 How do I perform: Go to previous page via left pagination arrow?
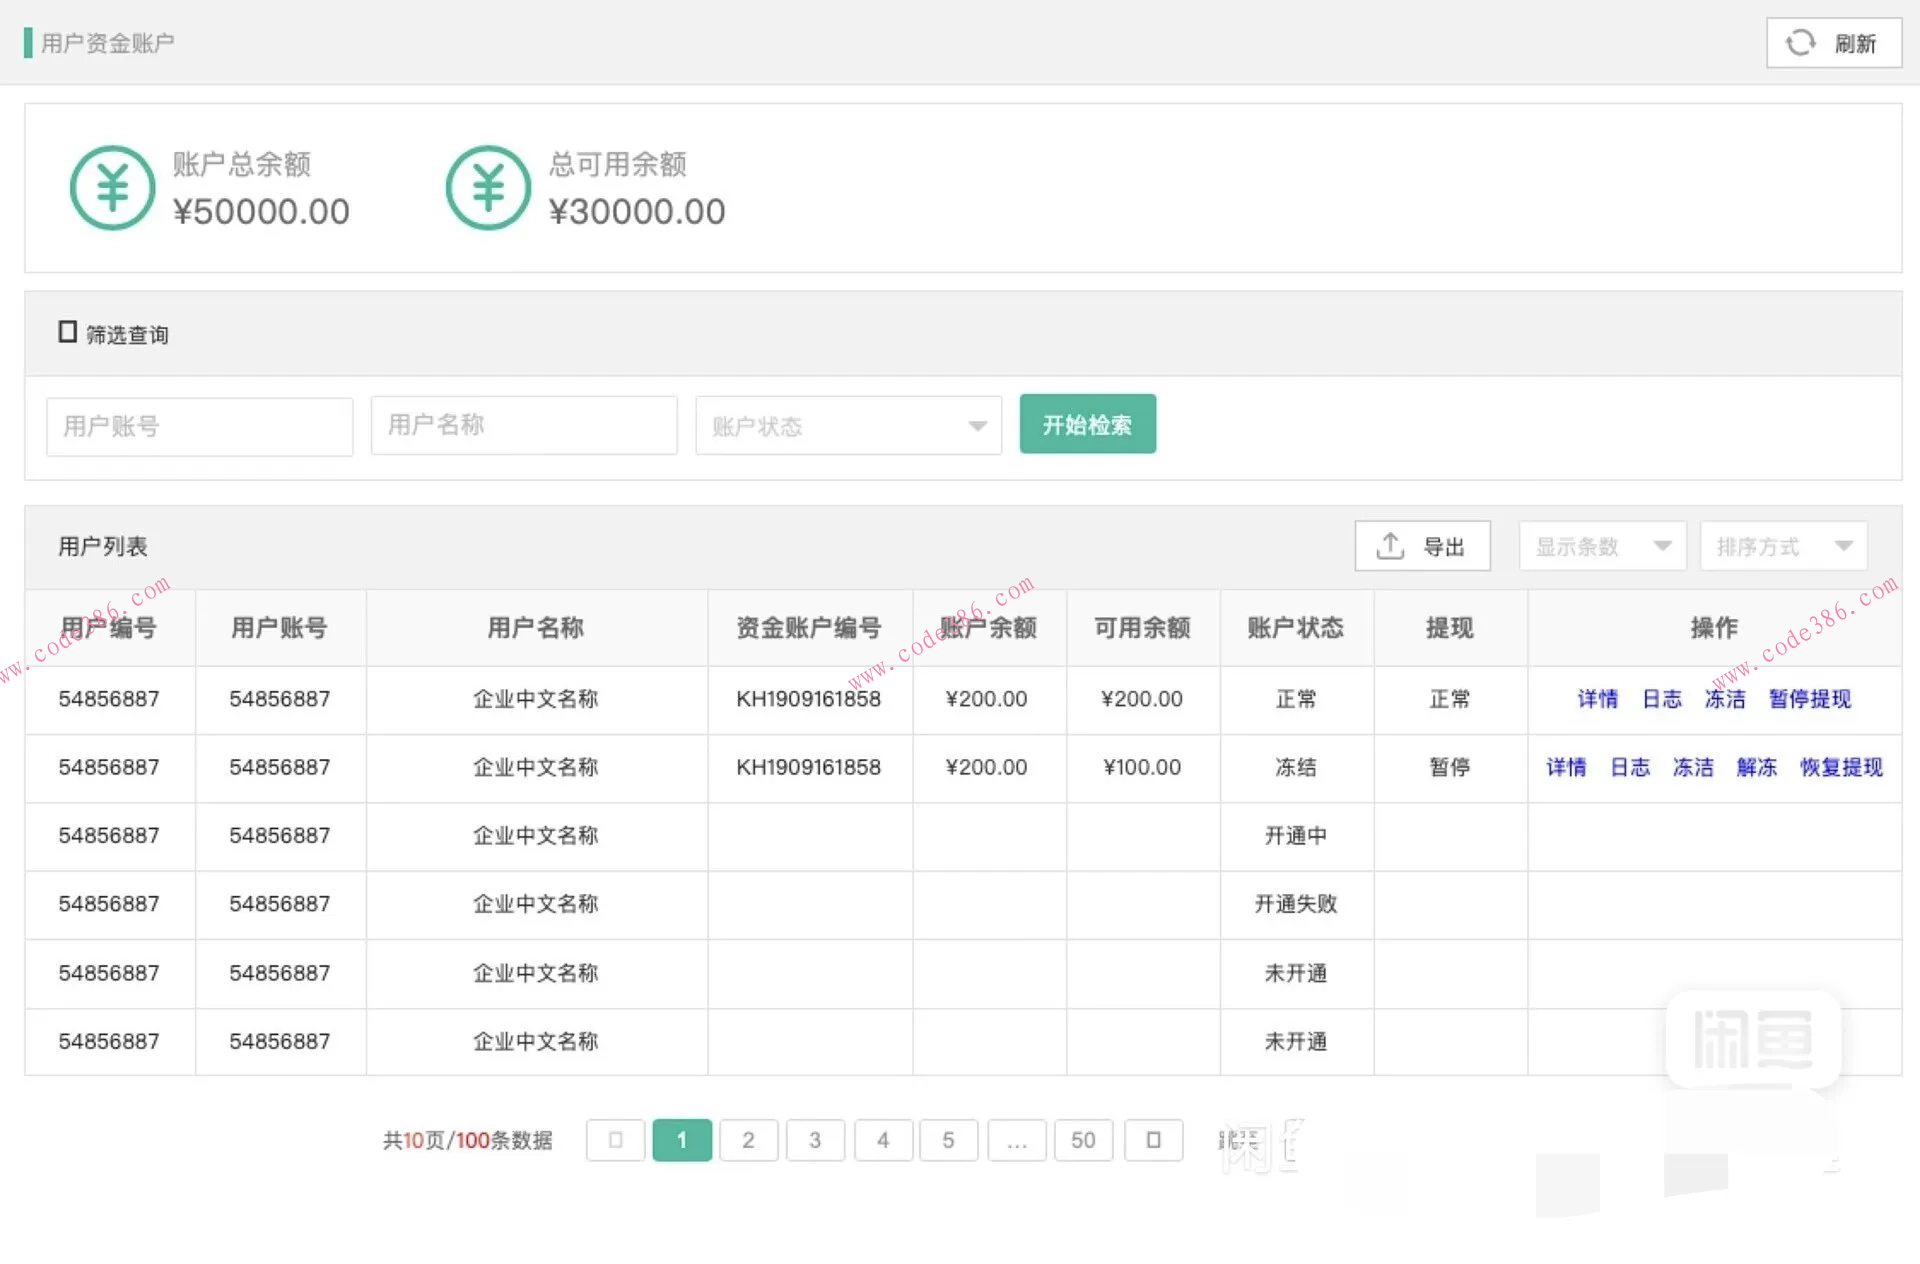tap(615, 1140)
